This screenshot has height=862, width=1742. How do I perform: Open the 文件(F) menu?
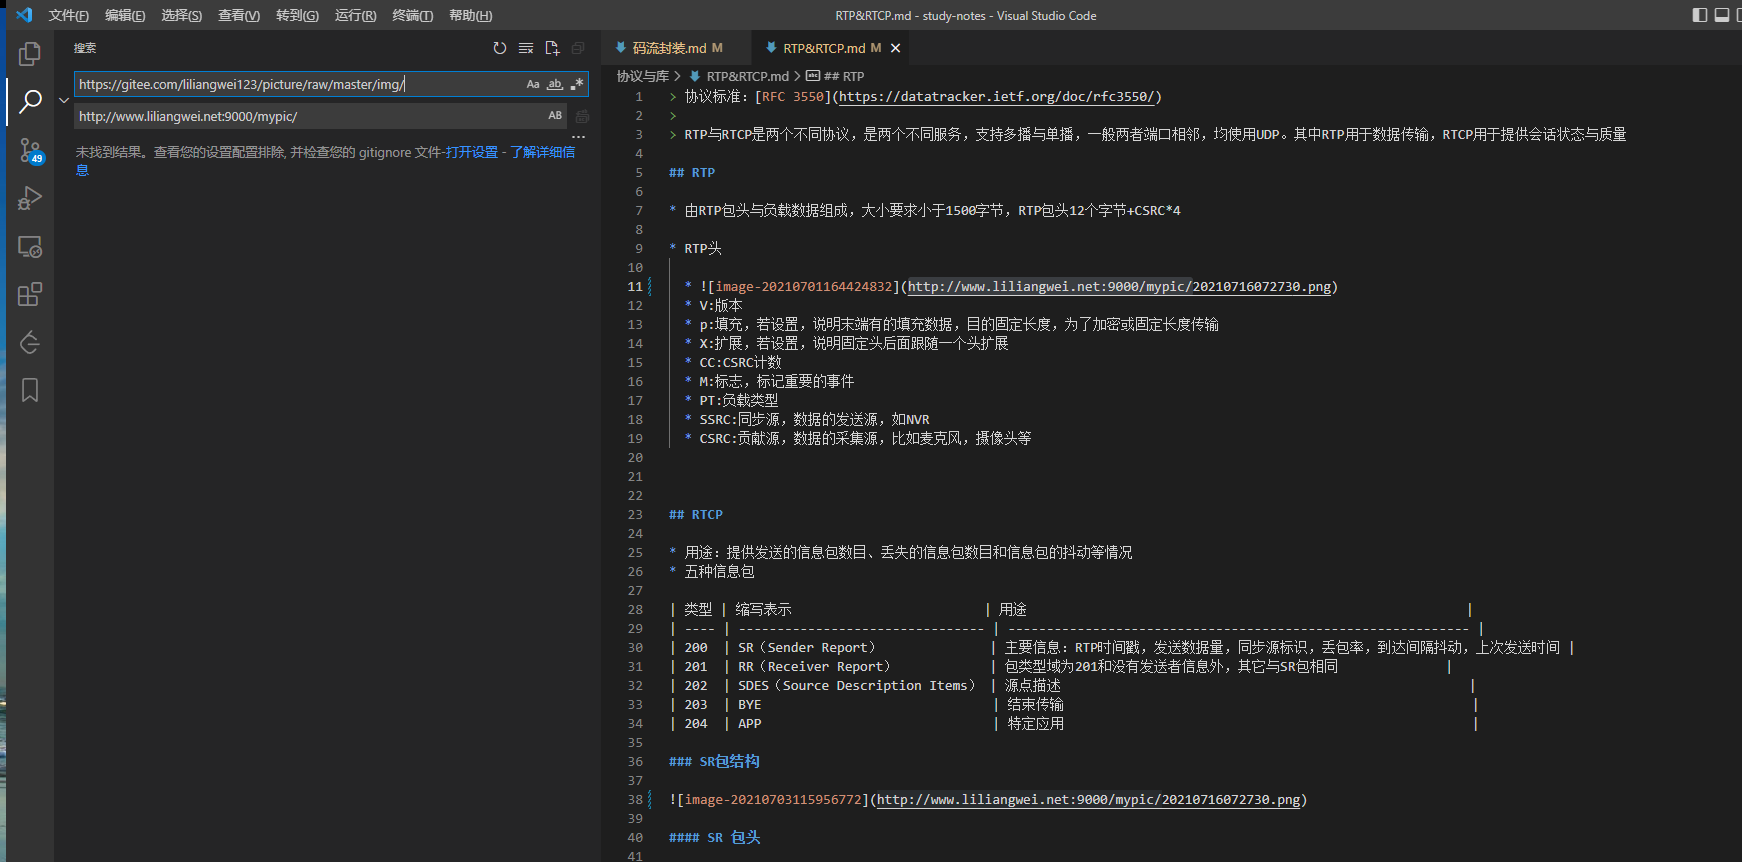(69, 15)
